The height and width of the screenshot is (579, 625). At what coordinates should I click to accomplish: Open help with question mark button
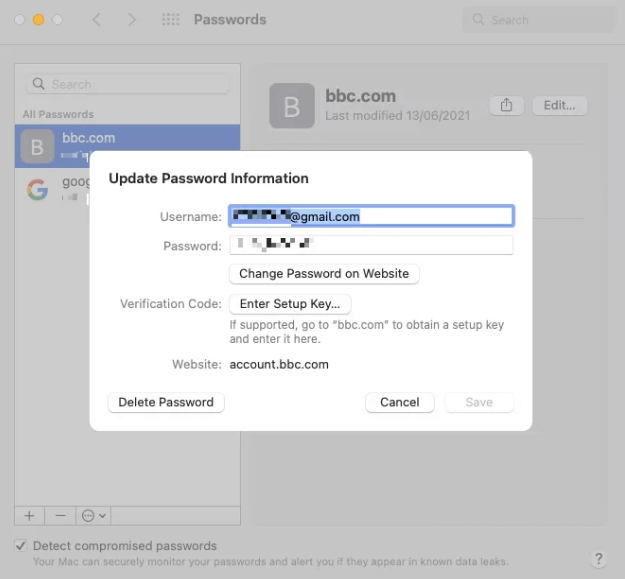tap(598, 558)
